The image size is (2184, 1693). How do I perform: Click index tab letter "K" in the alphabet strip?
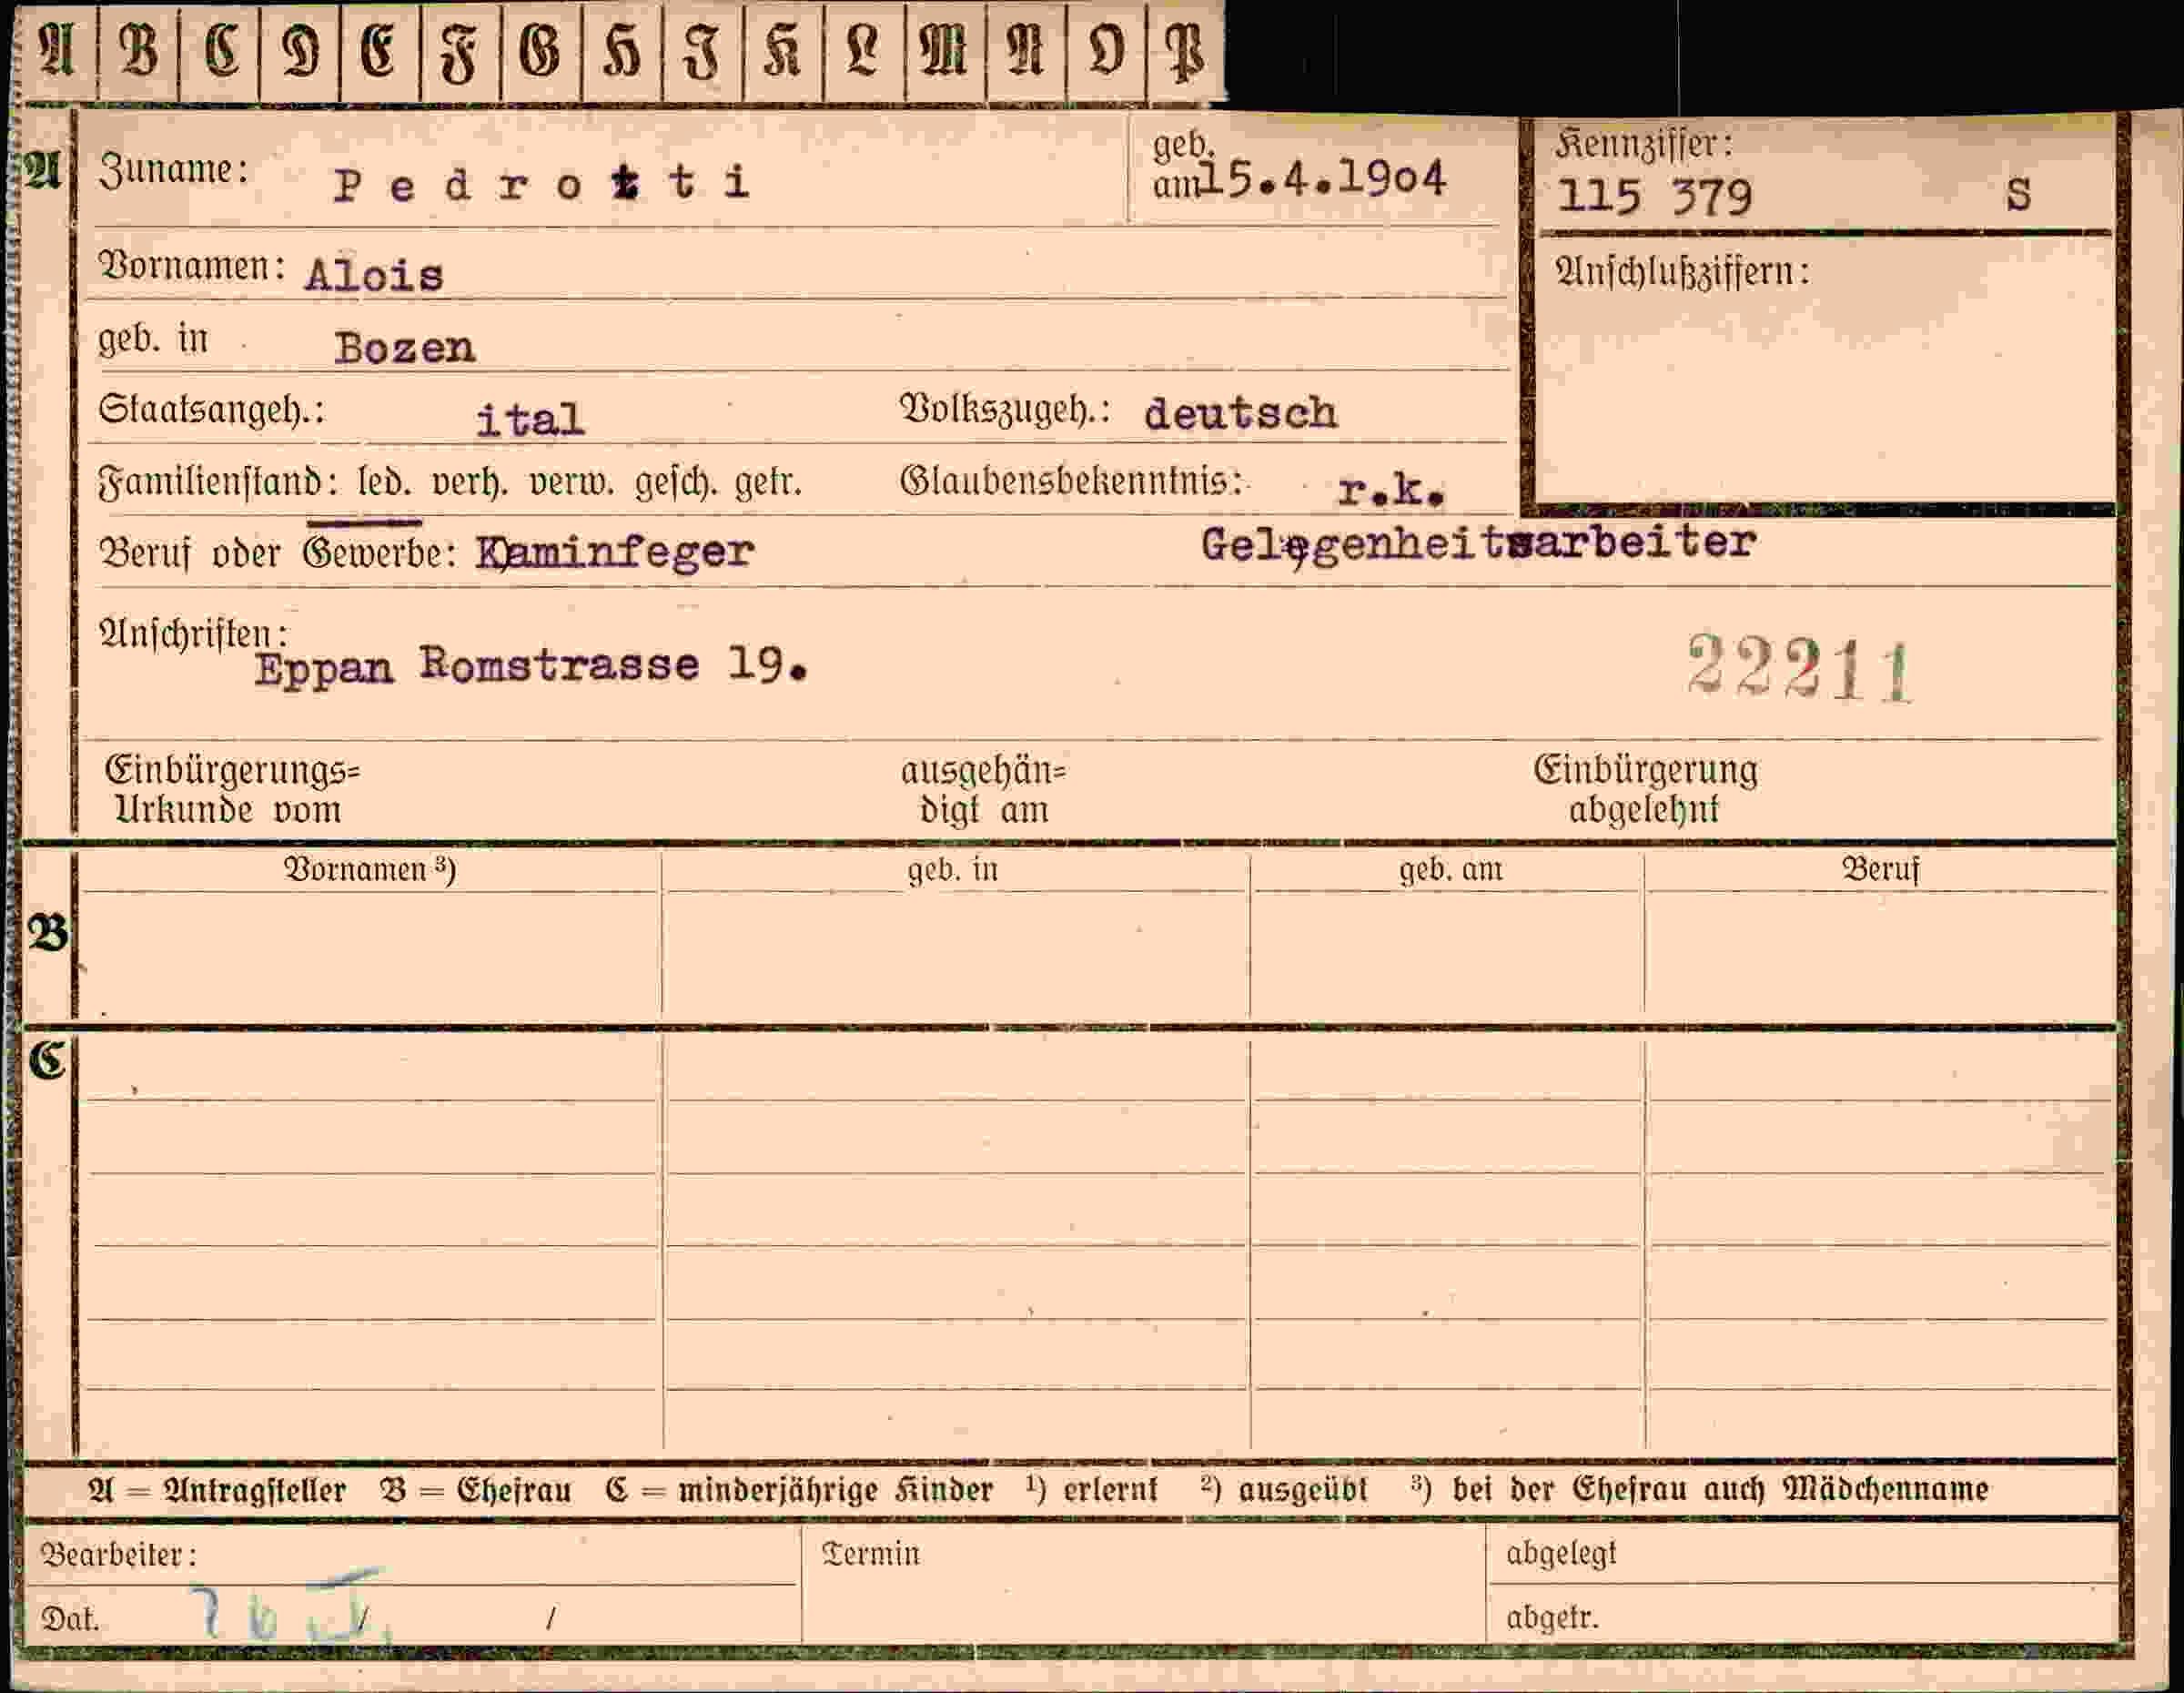point(782,49)
